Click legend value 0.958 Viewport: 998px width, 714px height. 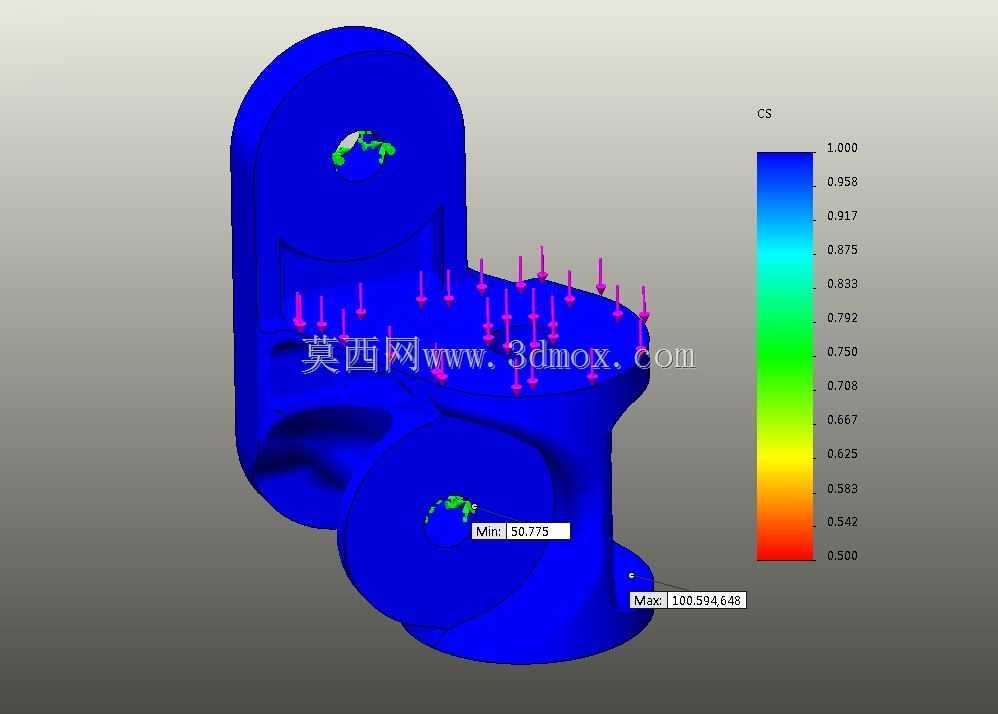842,182
